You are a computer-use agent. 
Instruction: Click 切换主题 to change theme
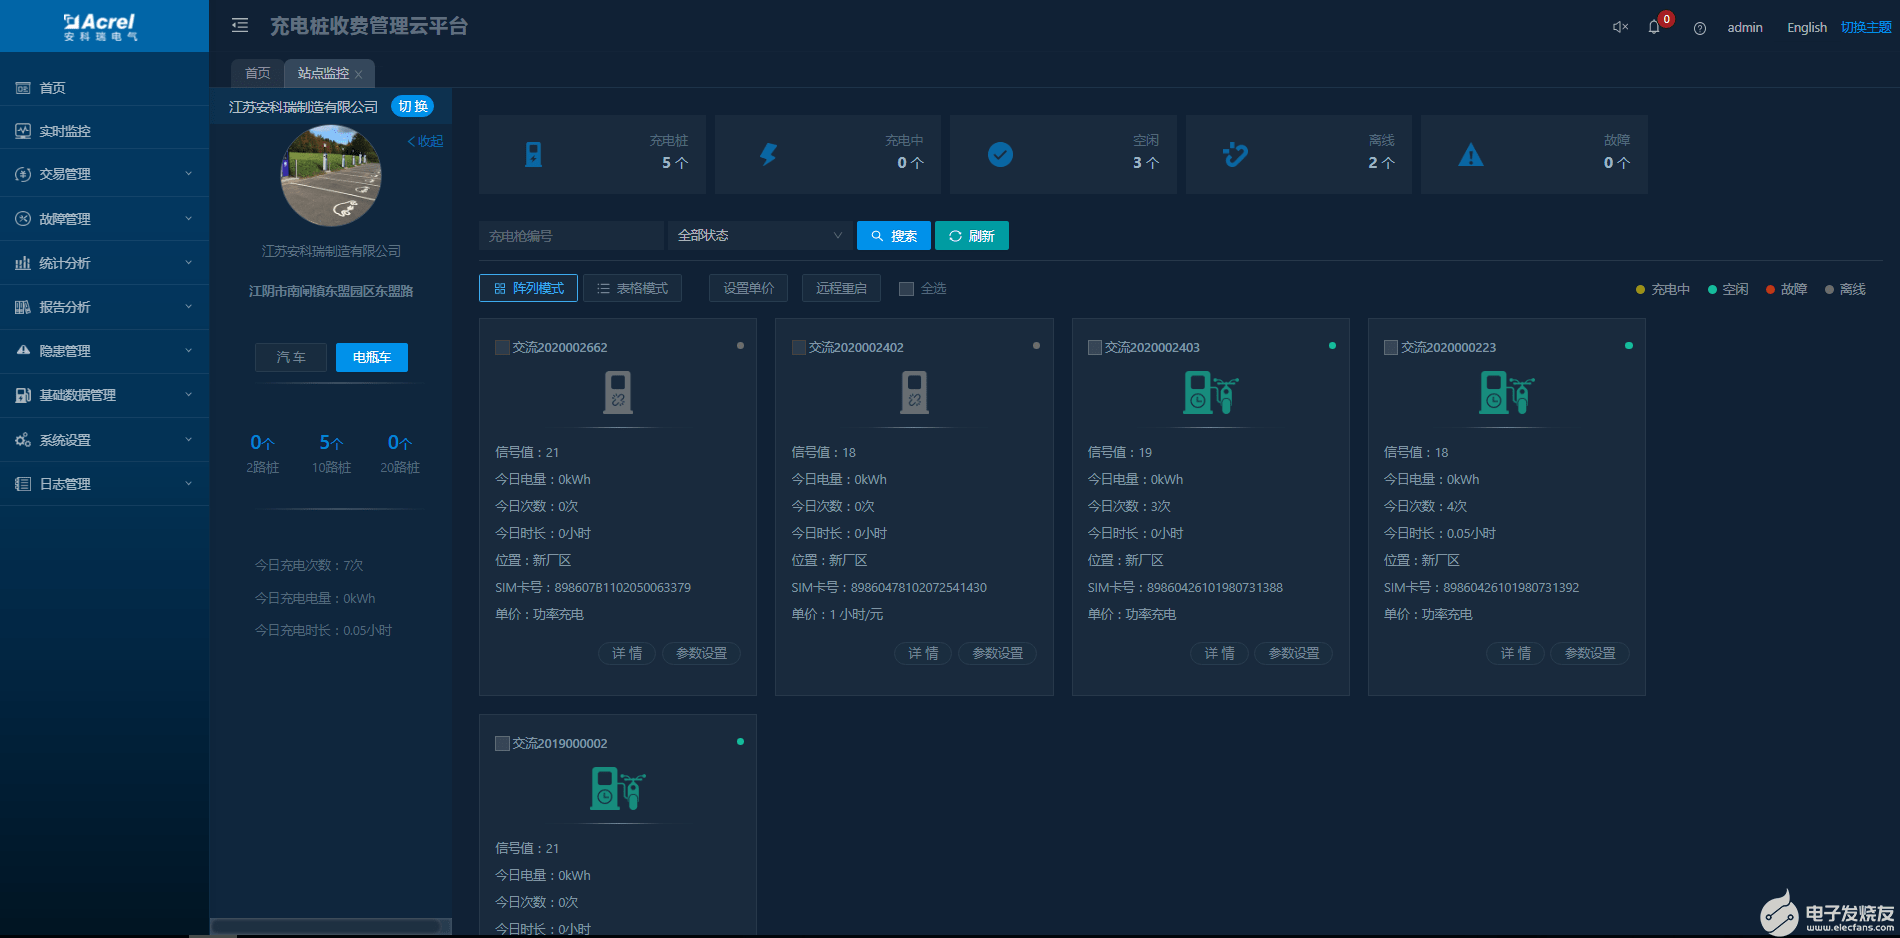click(1866, 28)
